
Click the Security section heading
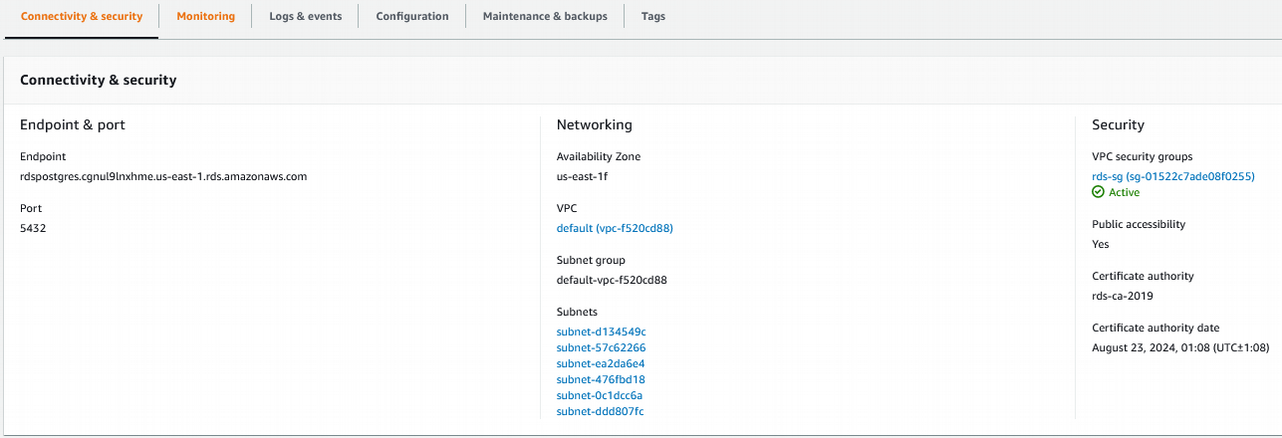pyautogui.click(x=1118, y=125)
